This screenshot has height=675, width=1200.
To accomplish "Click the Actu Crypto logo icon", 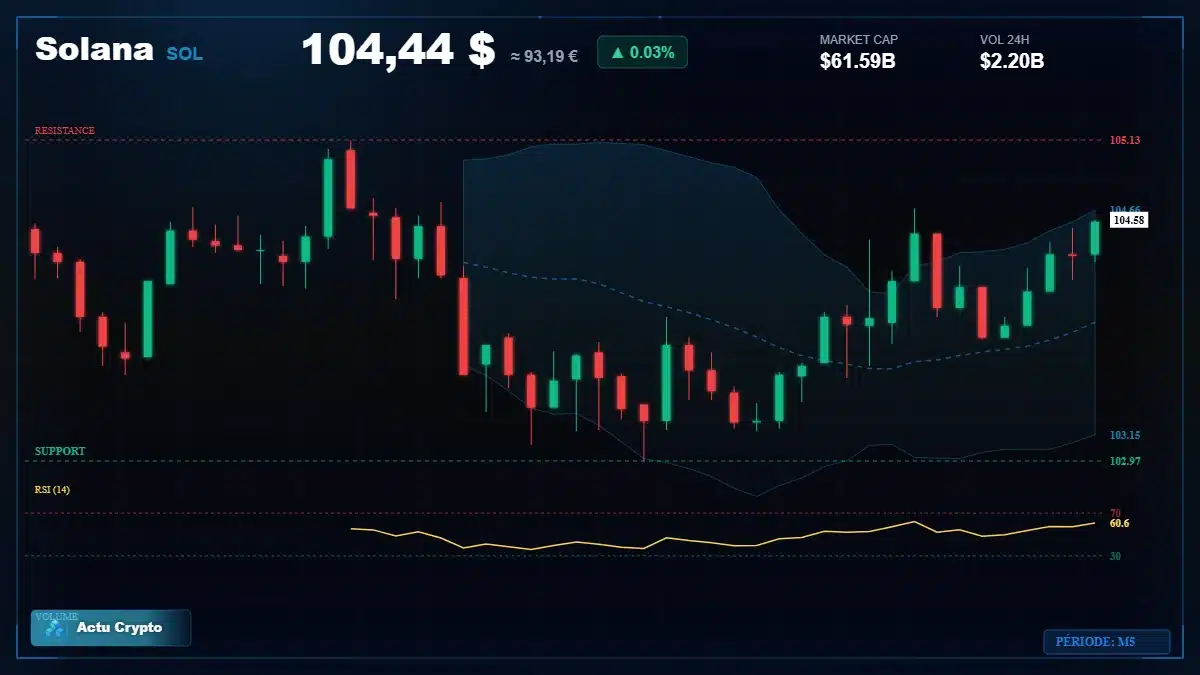I will (x=55, y=629).
